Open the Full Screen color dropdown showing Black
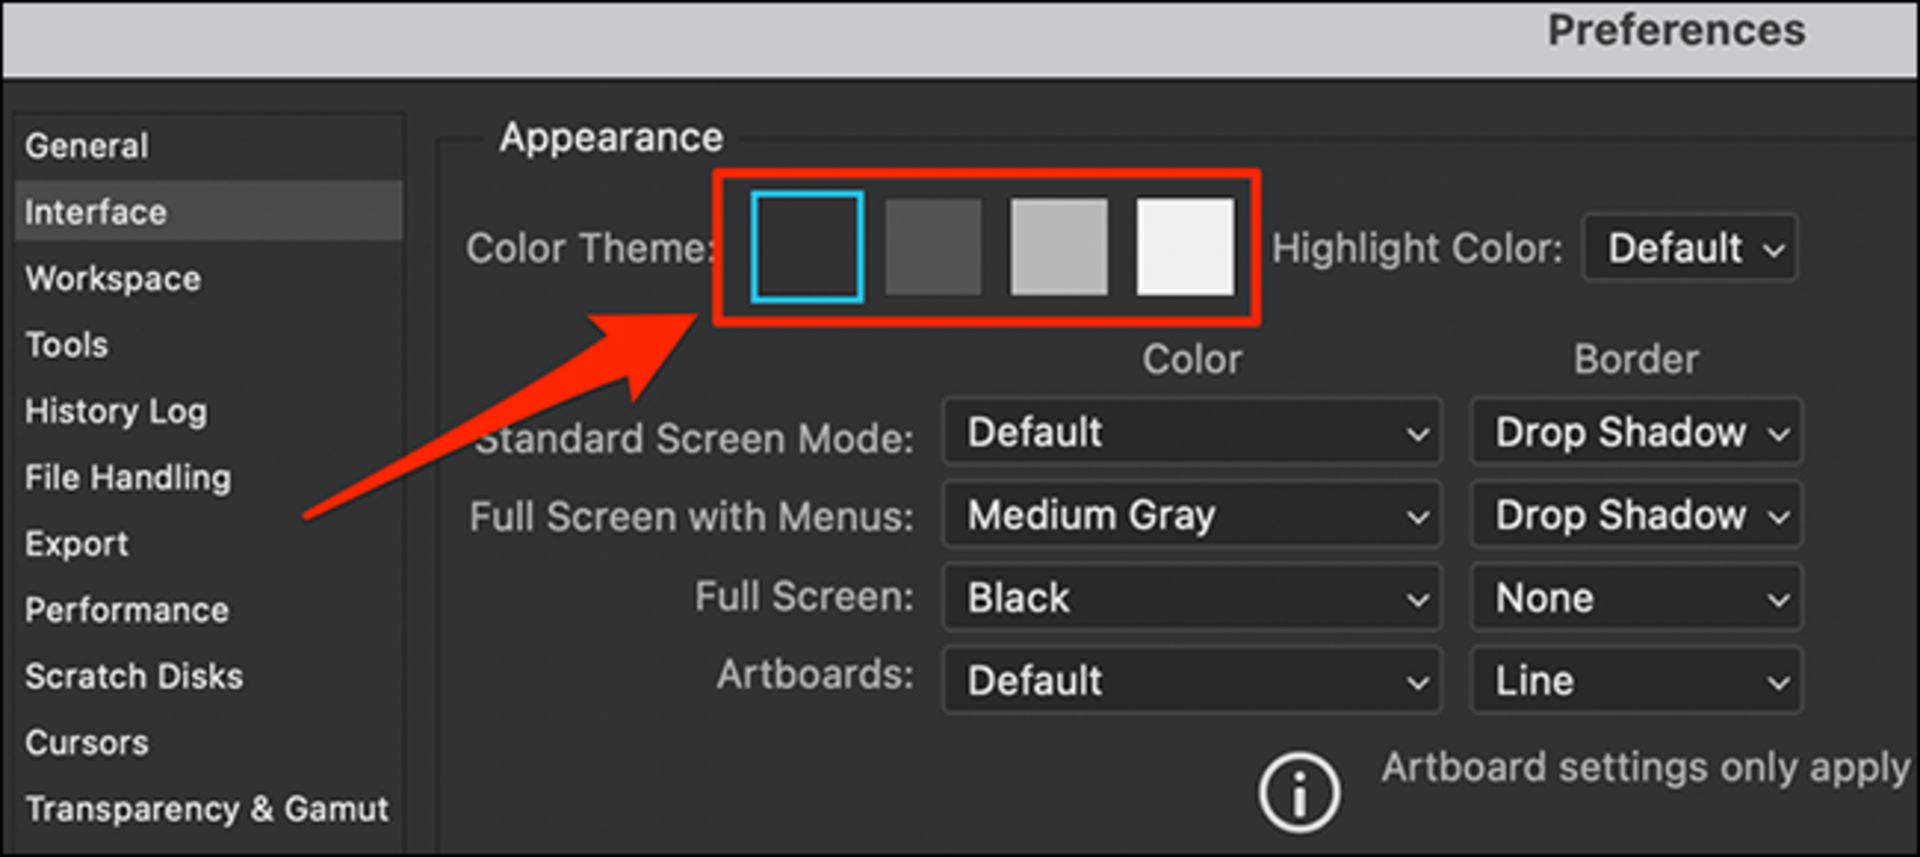 [x=1191, y=598]
